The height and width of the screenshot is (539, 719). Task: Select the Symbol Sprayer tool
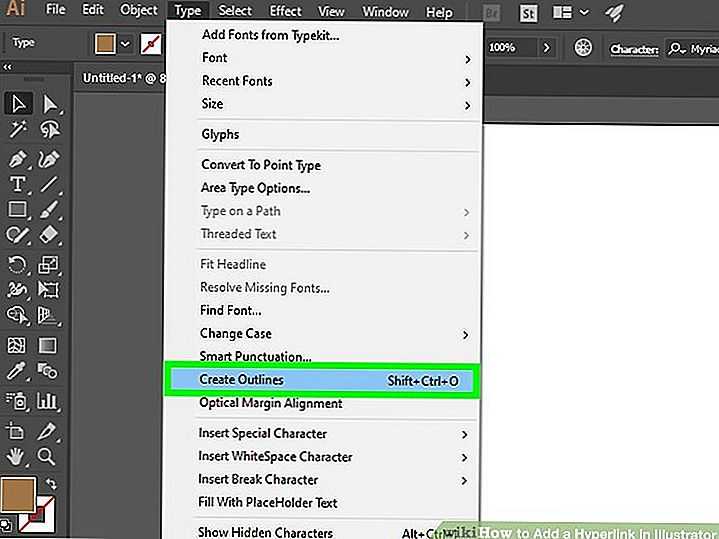(x=17, y=401)
